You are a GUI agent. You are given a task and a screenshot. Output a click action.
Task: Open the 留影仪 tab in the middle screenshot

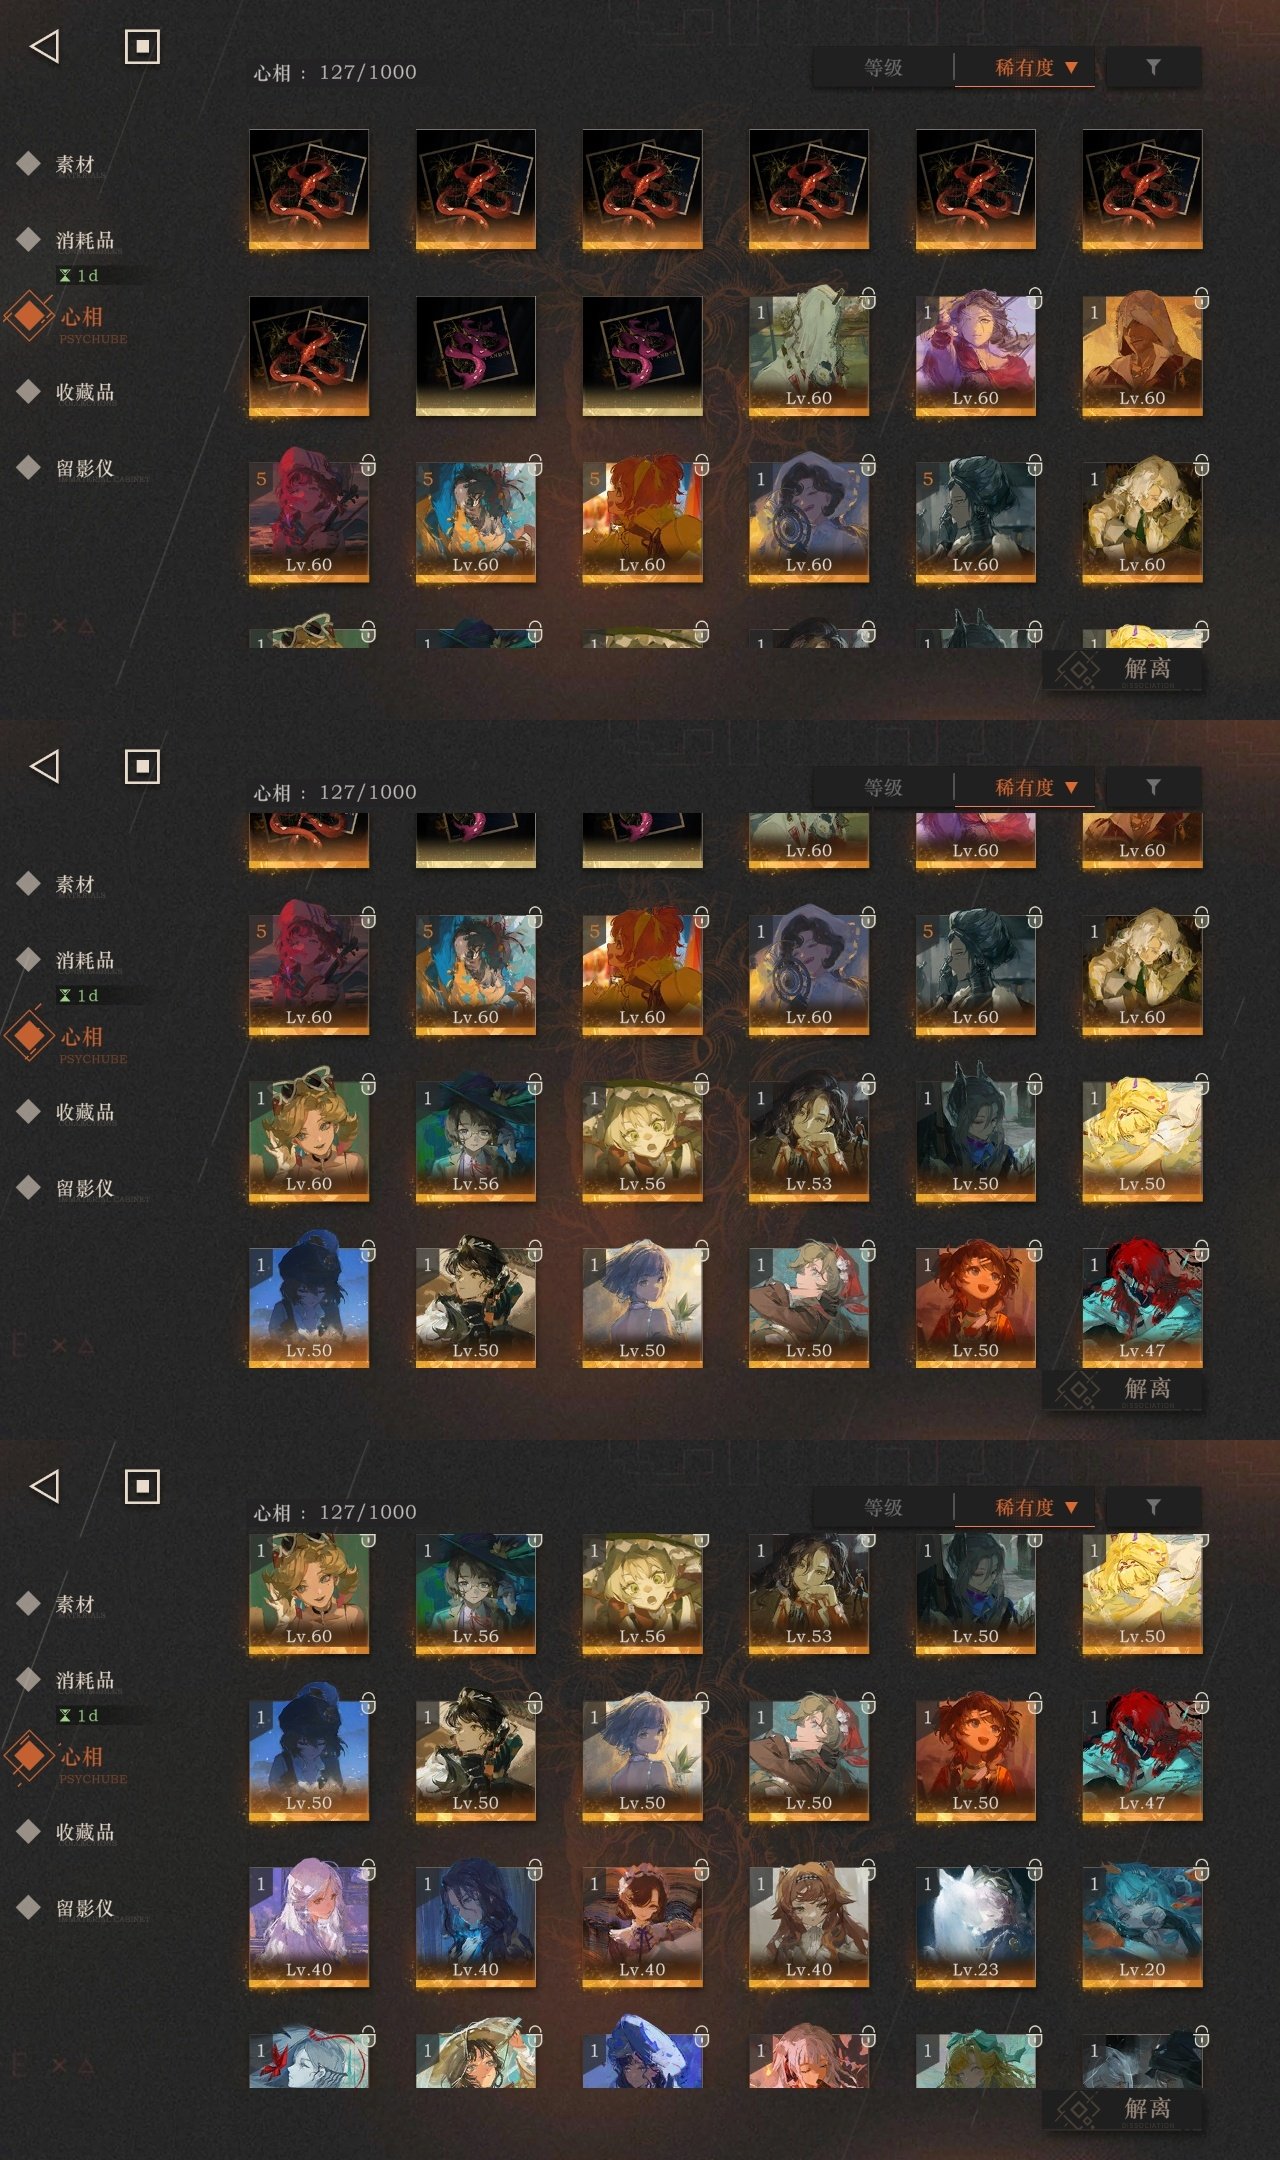pyautogui.click(x=84, y=1188)
